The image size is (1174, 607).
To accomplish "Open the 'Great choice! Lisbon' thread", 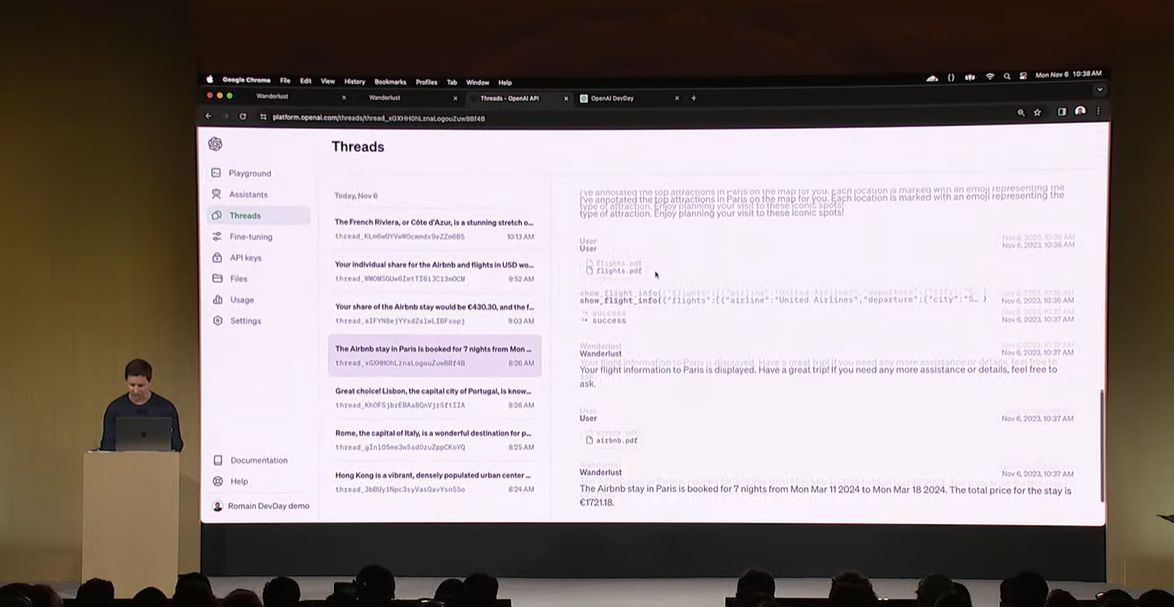I will [434, 397].
